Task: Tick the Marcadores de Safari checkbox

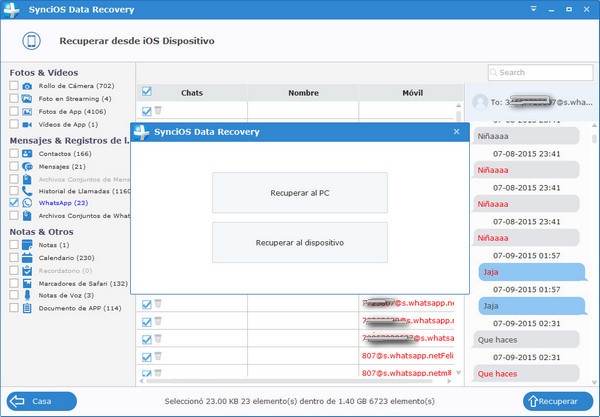Action: click(14, 283)
